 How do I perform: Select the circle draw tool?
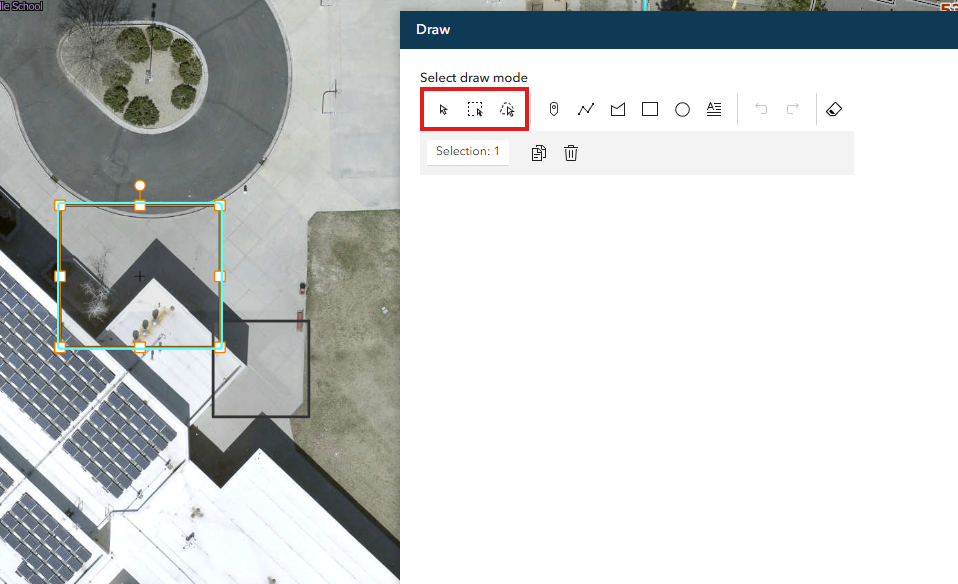coord(682,109)
